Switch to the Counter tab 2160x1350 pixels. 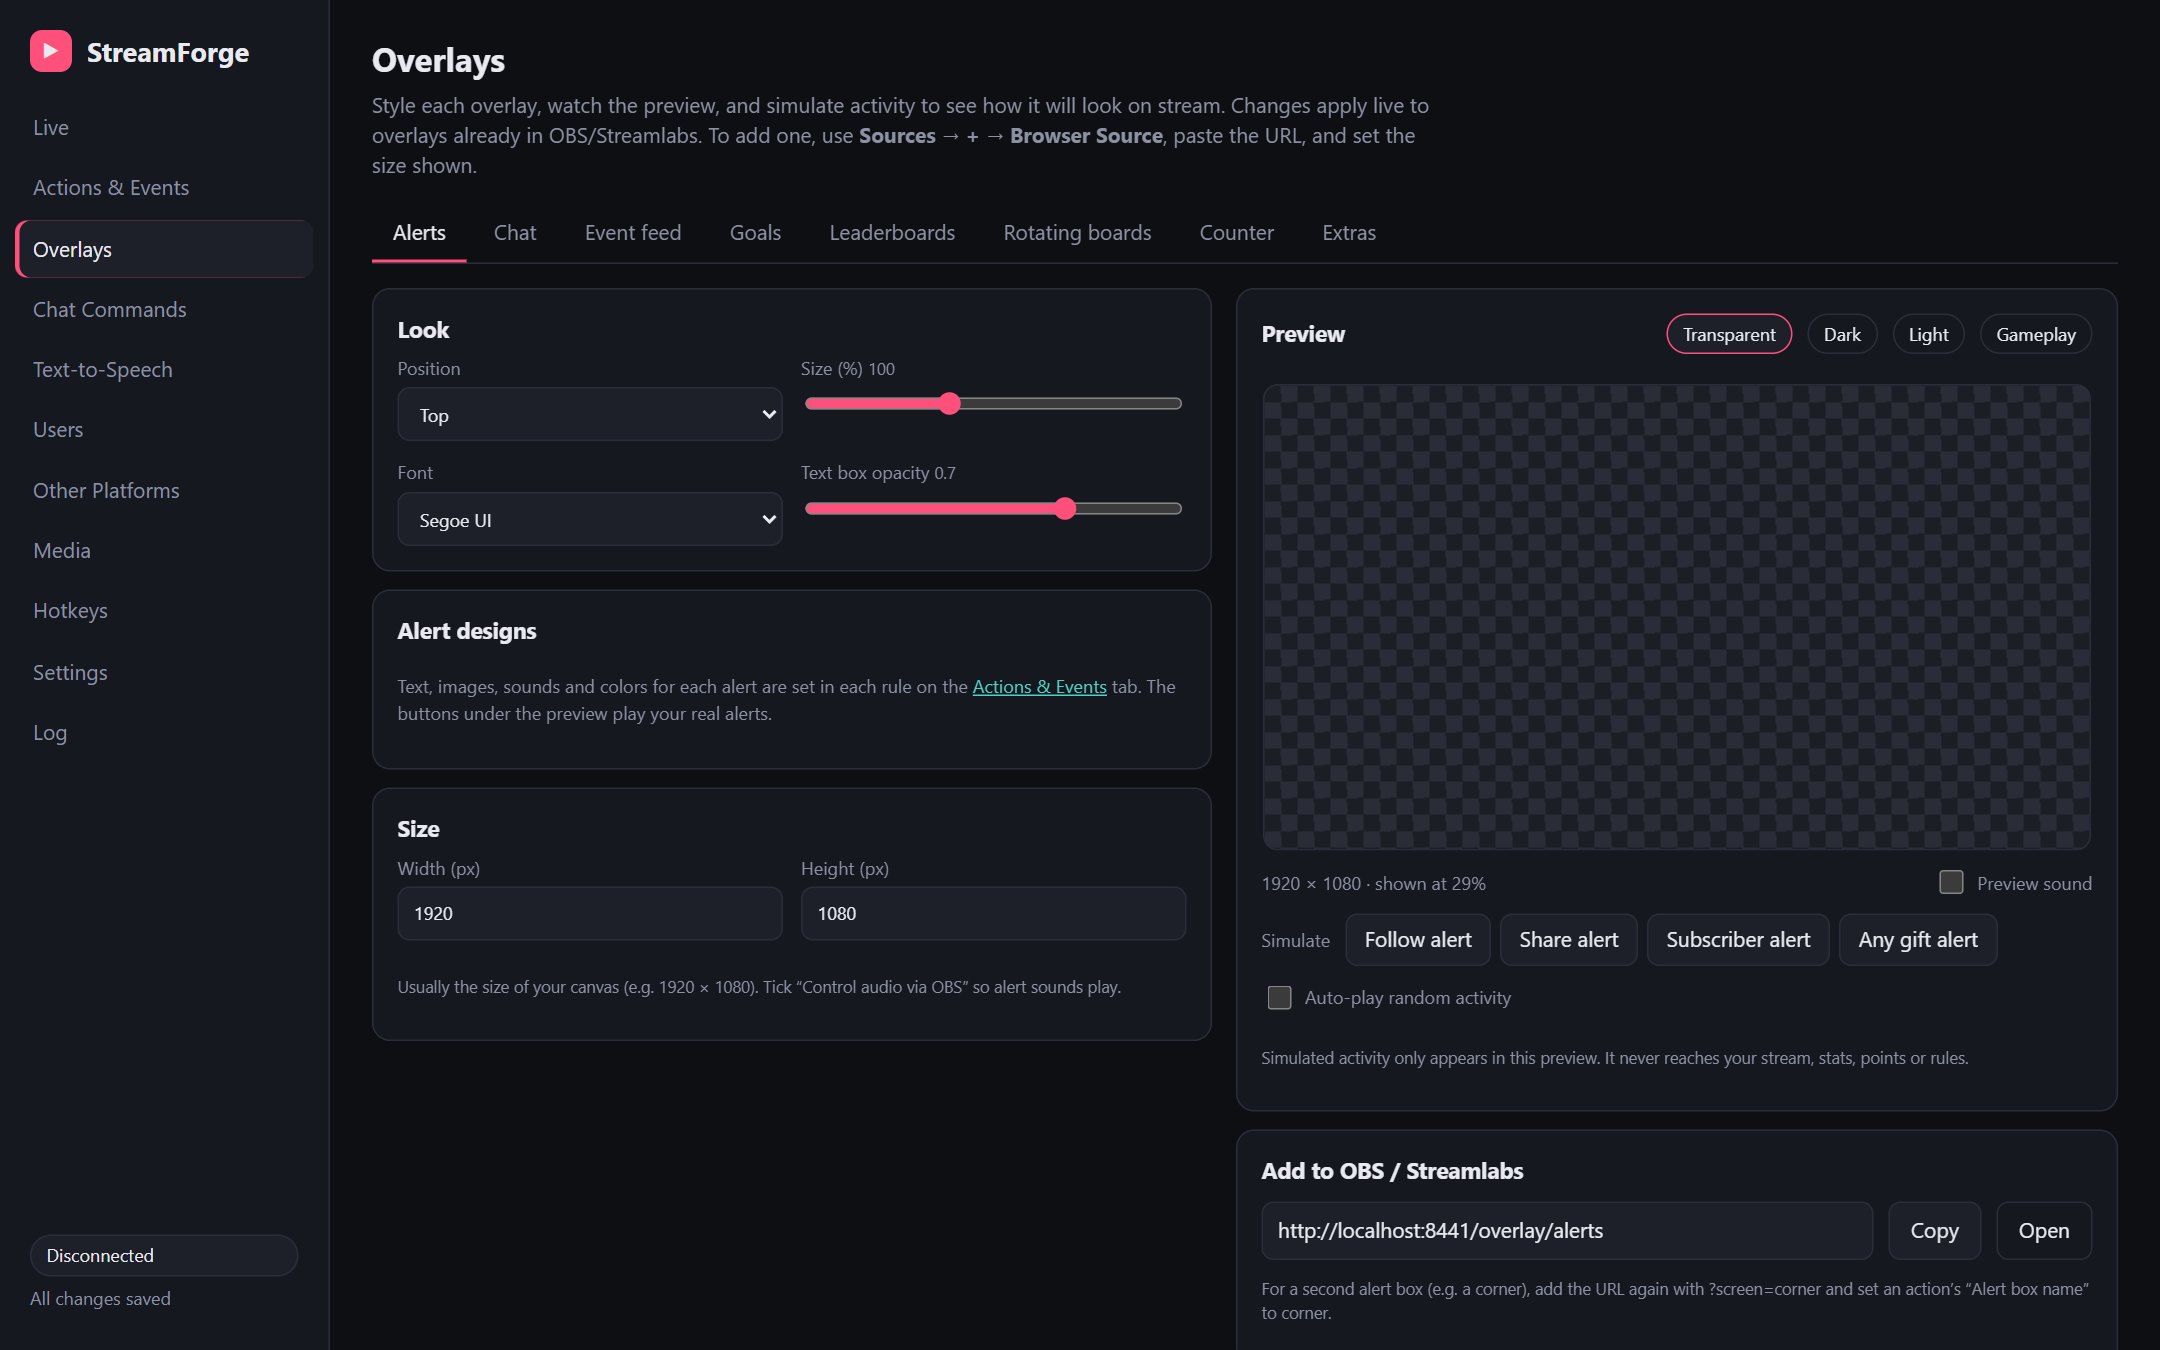click(x=1236, y=232)
